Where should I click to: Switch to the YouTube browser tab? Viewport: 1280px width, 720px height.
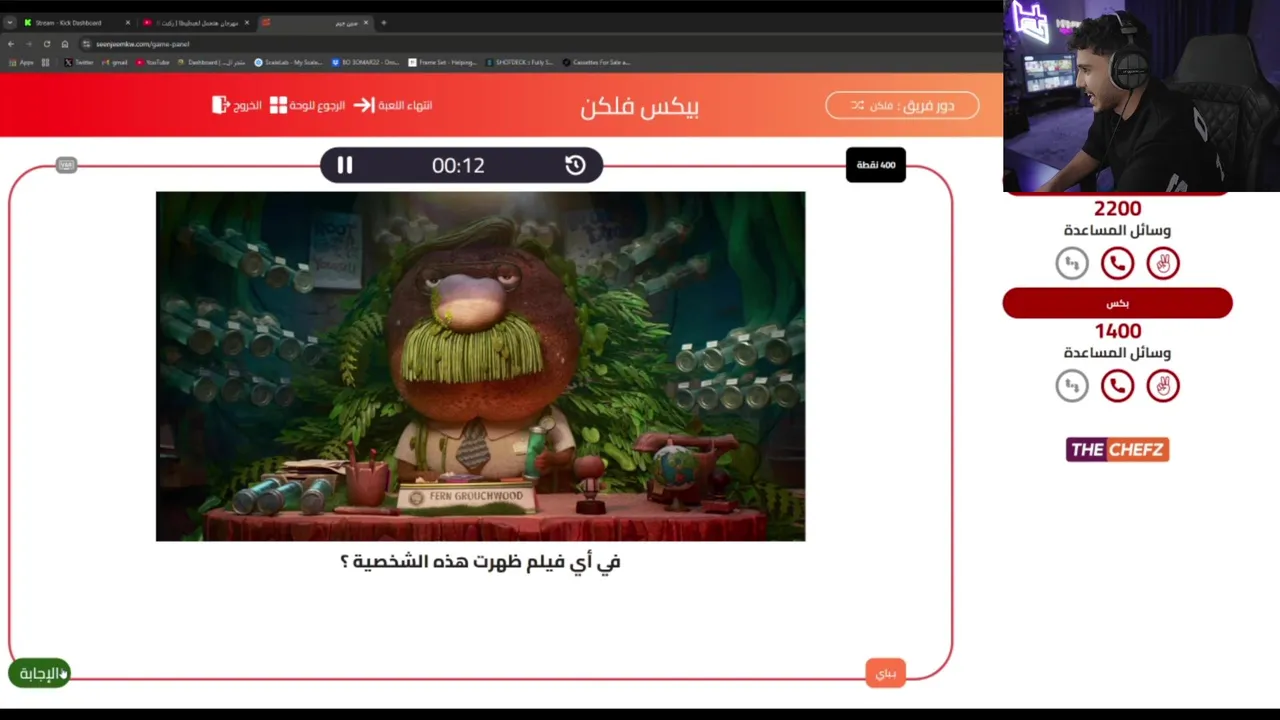[x=198, y=22]
